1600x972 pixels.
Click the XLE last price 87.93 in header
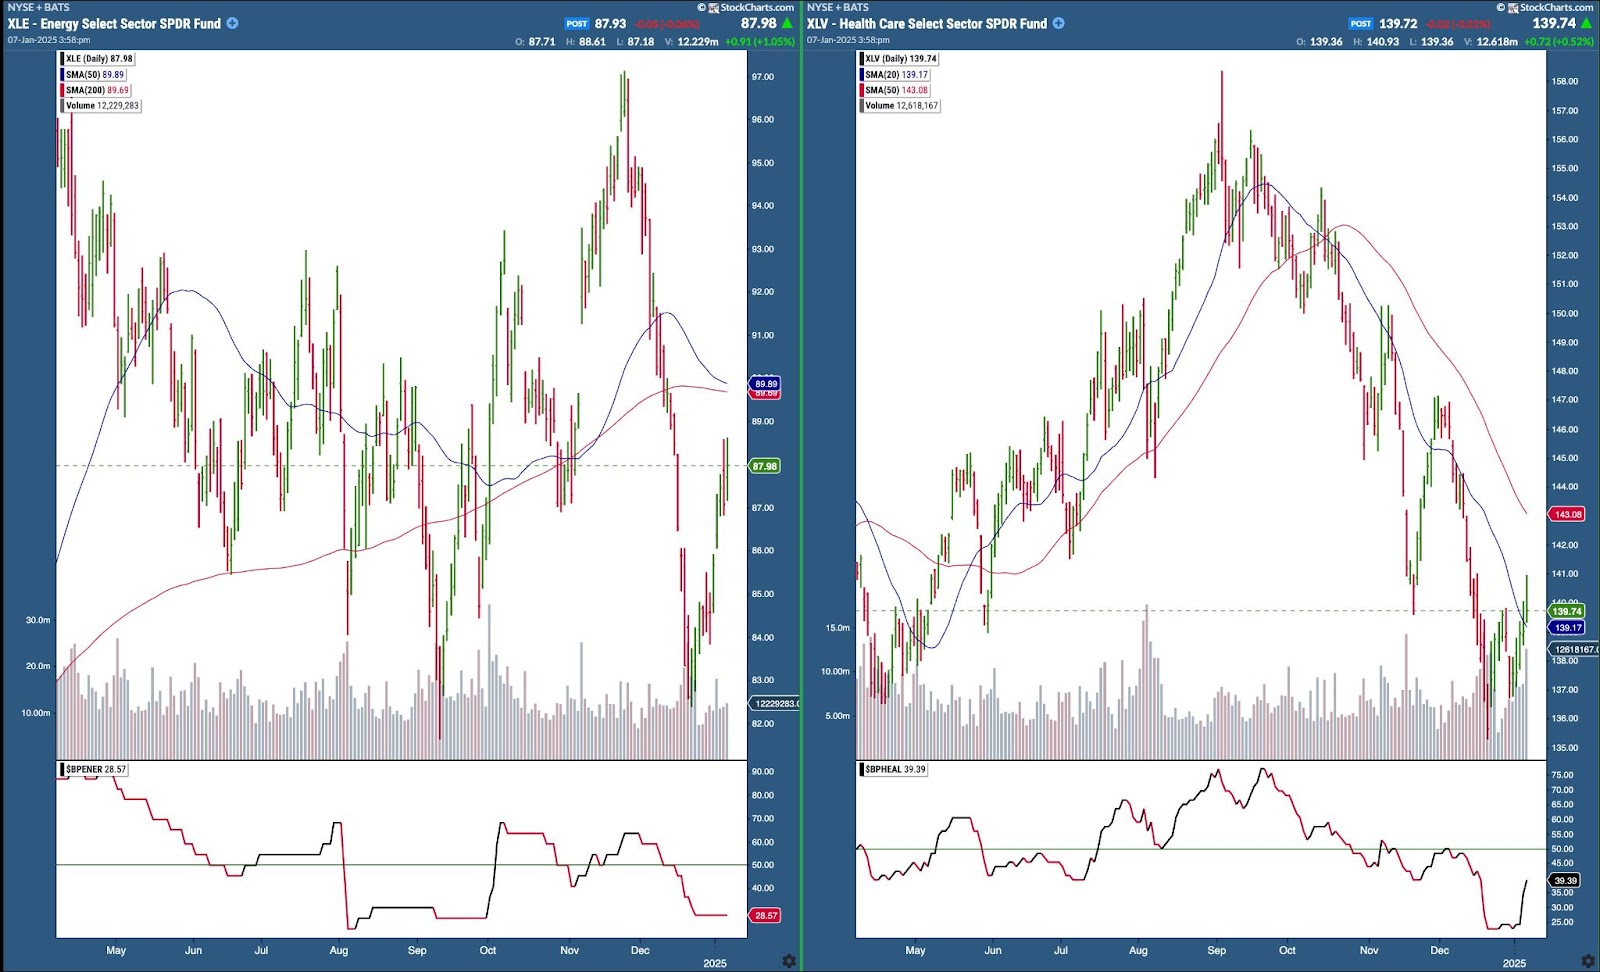(610, 24)
